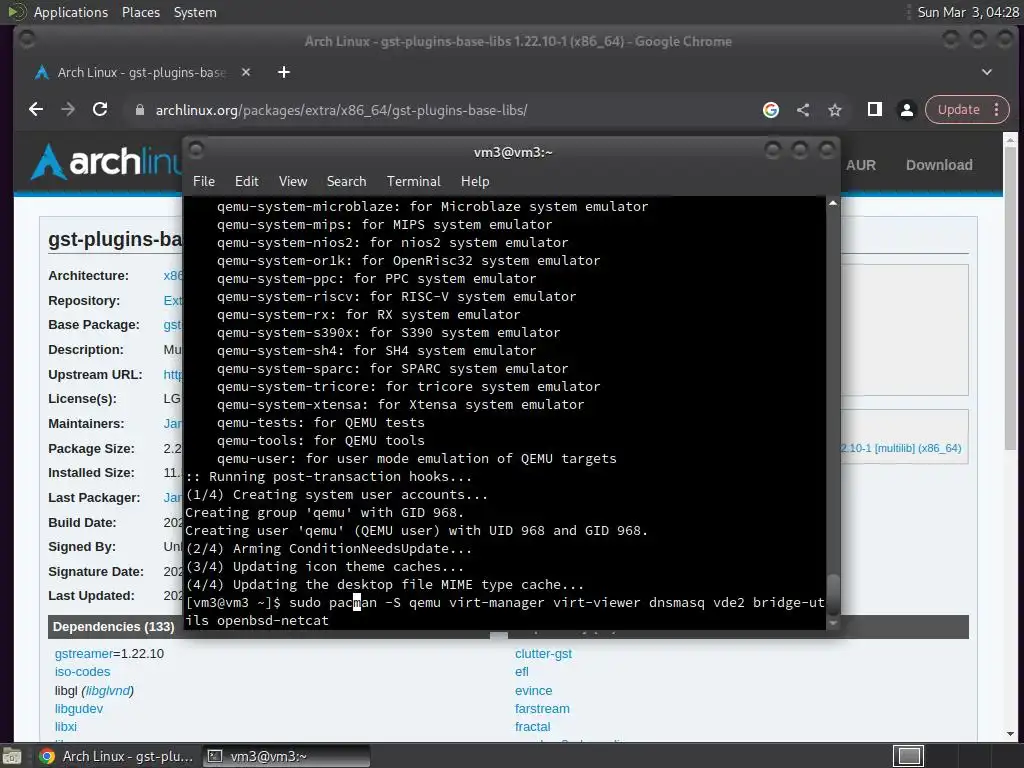The image size is (1024, 768).
Task: Click the multilib x86_64 link
Action: coord(901,449)
